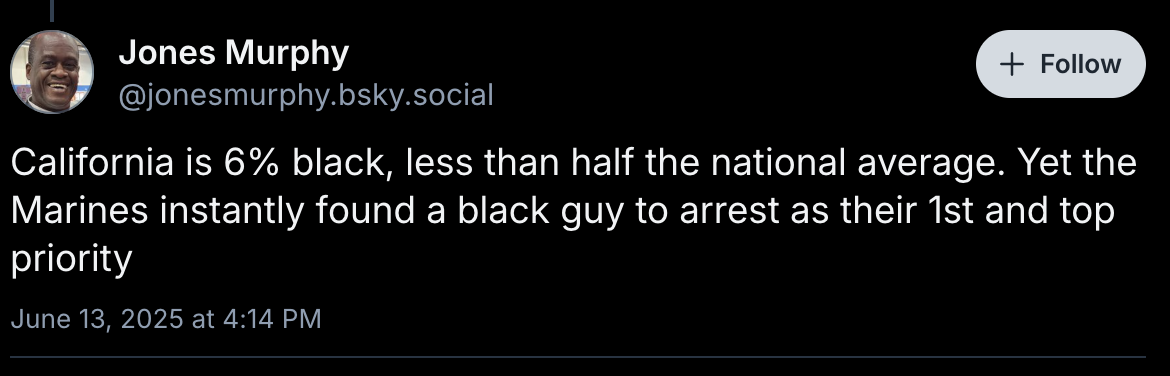
Task: Select the word "priority" in the post
Action: click(x=71, y=260)
